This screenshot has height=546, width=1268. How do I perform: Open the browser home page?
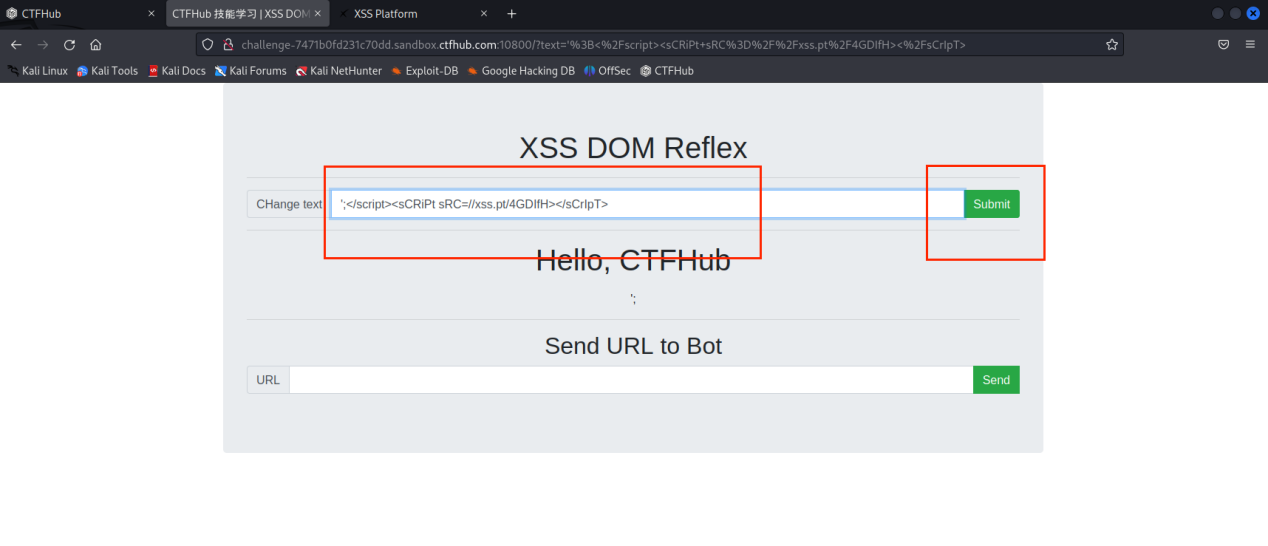coord(96,44)
